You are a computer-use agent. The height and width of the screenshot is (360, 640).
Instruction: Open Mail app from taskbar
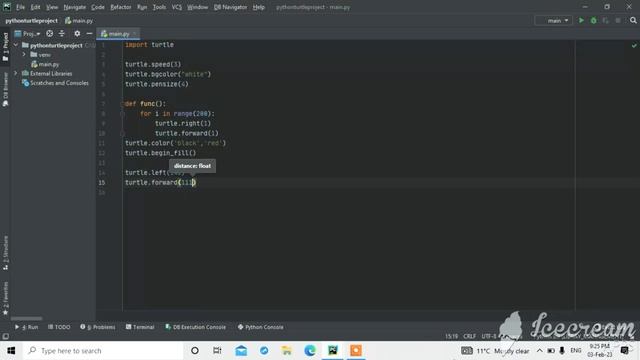tap(241, 351)
